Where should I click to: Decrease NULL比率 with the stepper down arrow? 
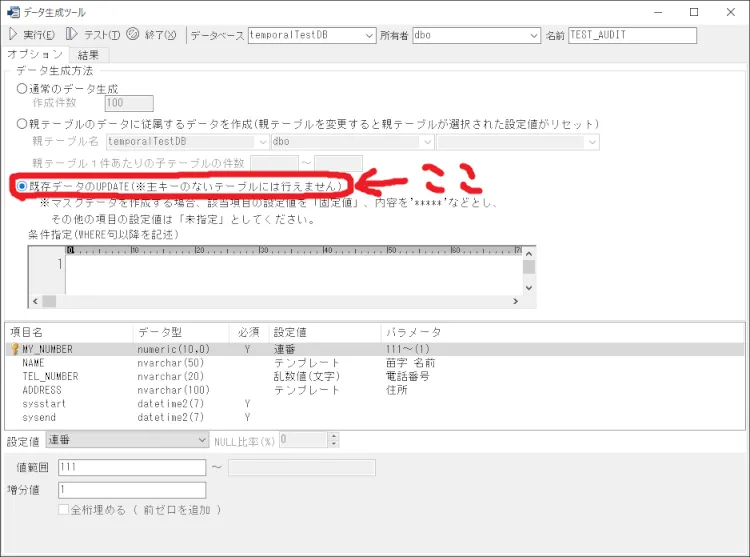334,444
